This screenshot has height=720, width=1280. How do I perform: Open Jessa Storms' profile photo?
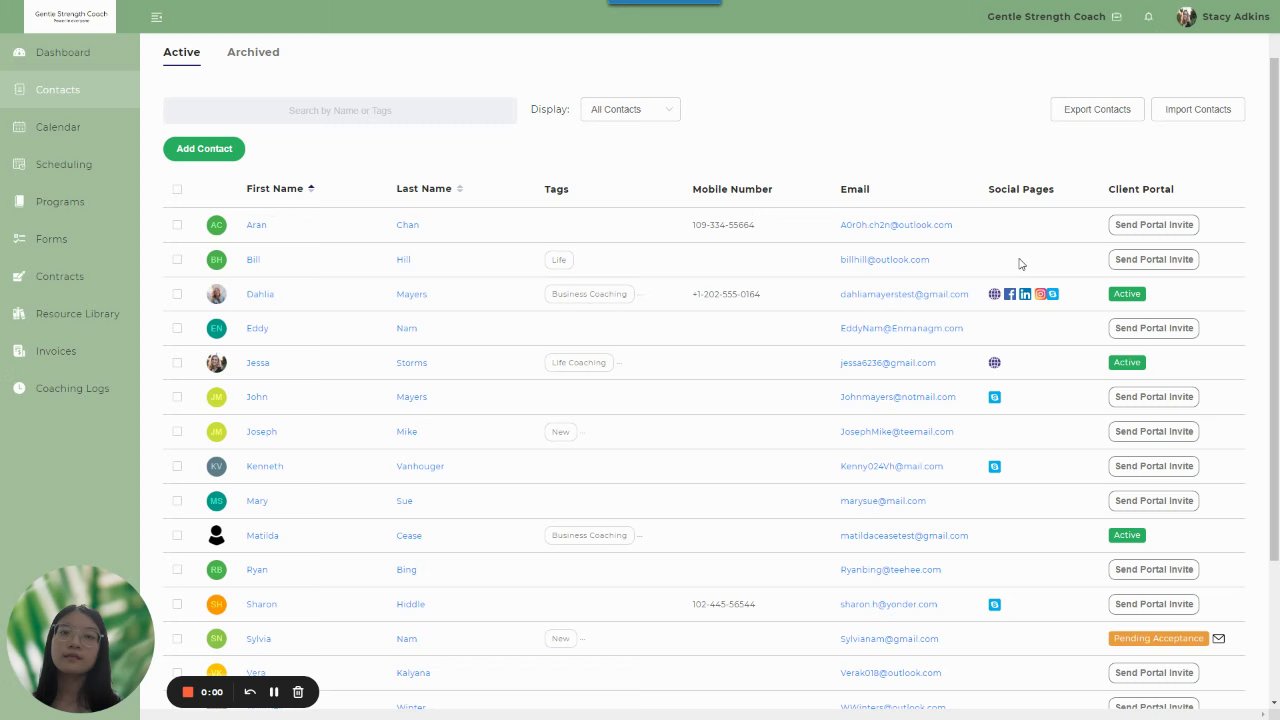pyautogui.click(x=216, y=363)
